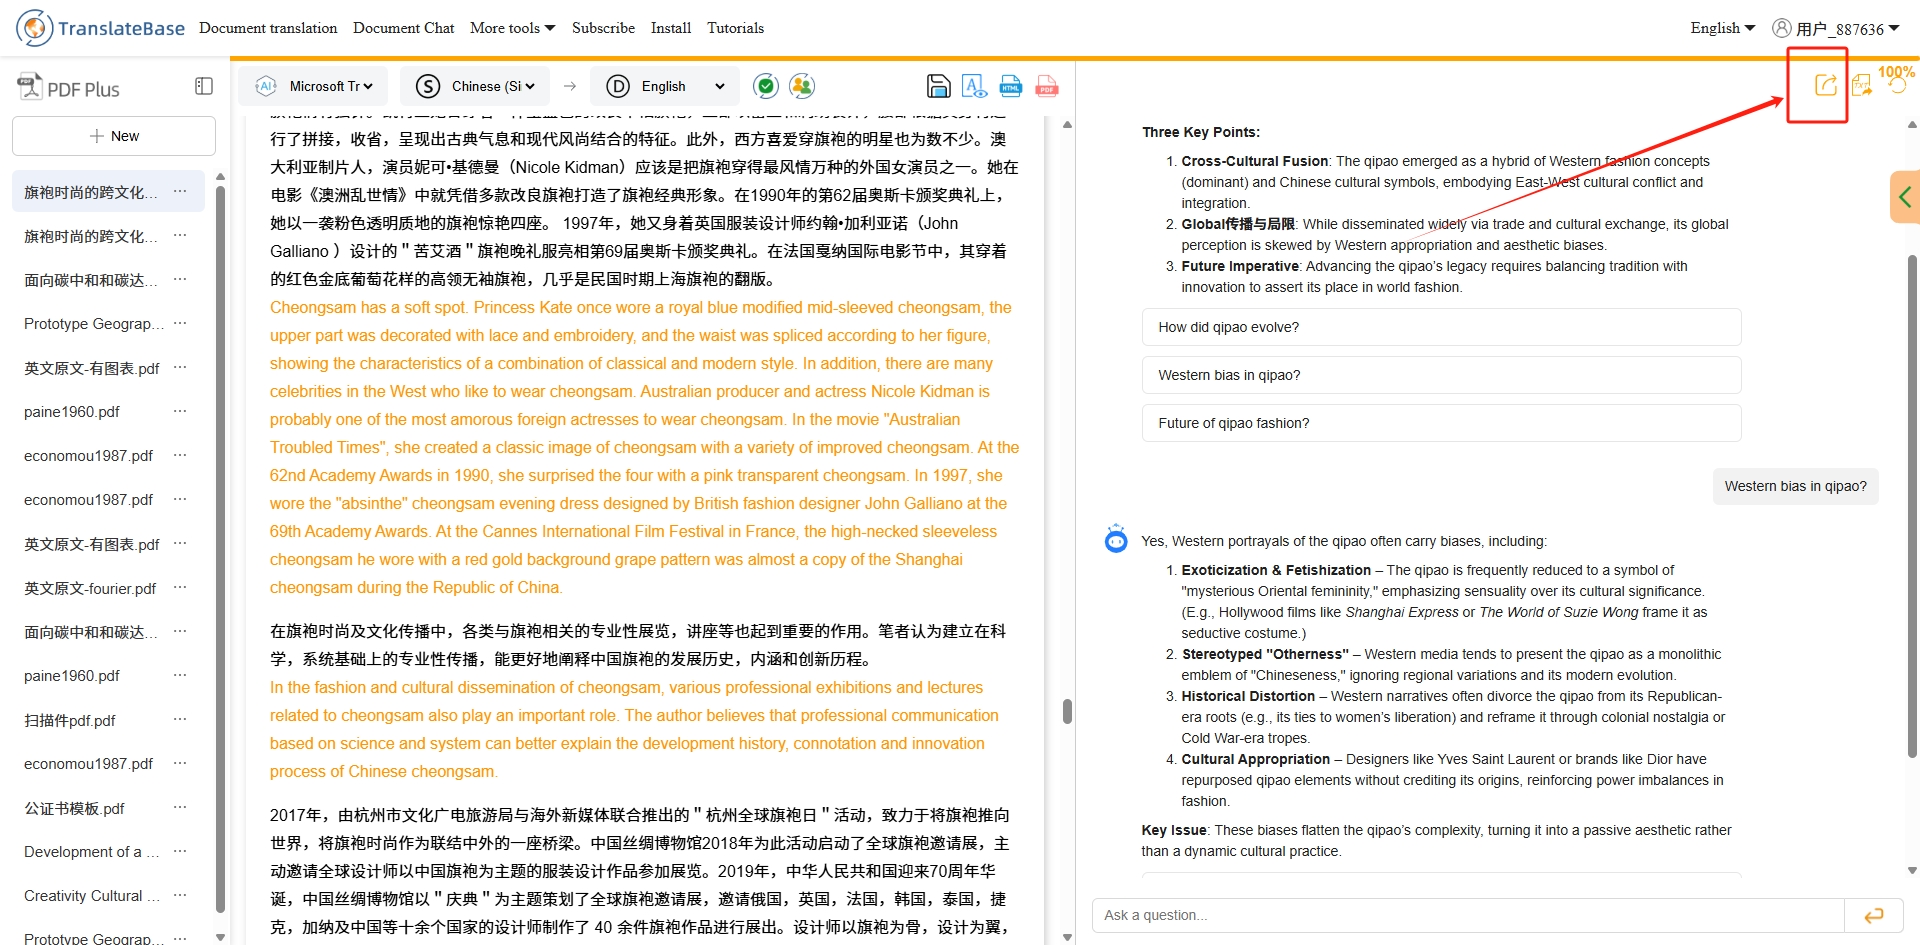
Task: Open options menu for 扫描件pdf.pdf
Action: tap(180, 719)
